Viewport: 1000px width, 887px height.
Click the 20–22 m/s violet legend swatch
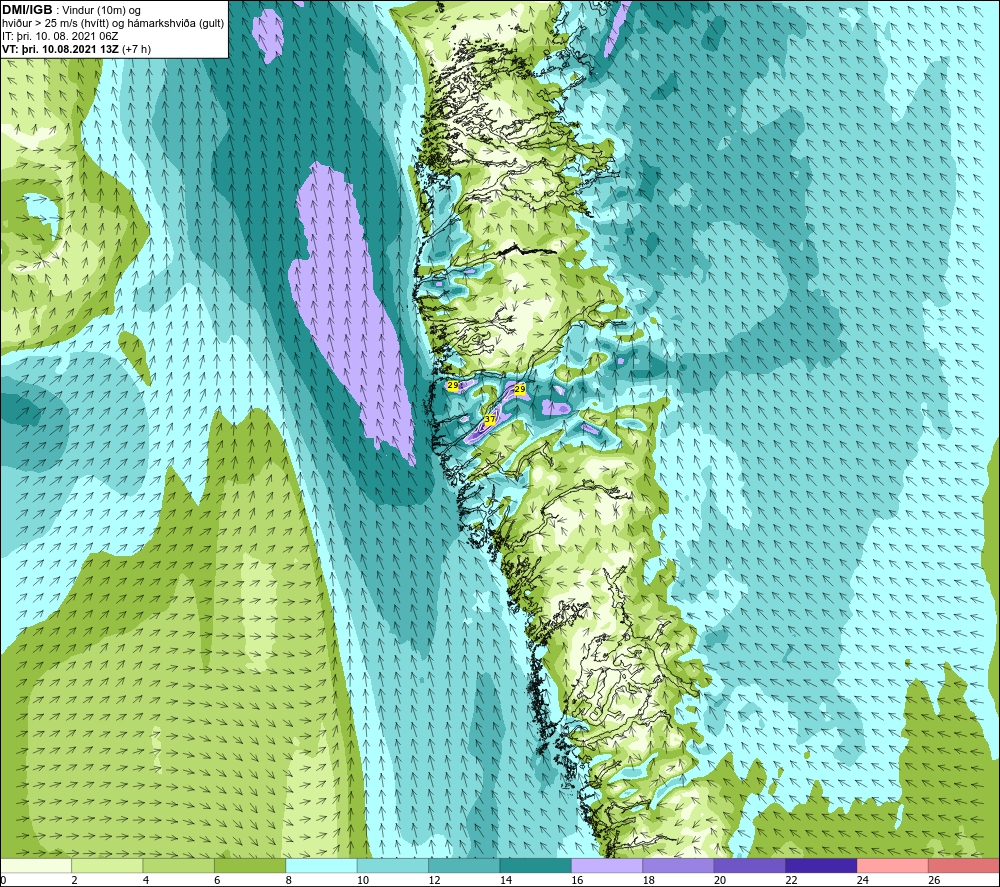pos(750,865)
